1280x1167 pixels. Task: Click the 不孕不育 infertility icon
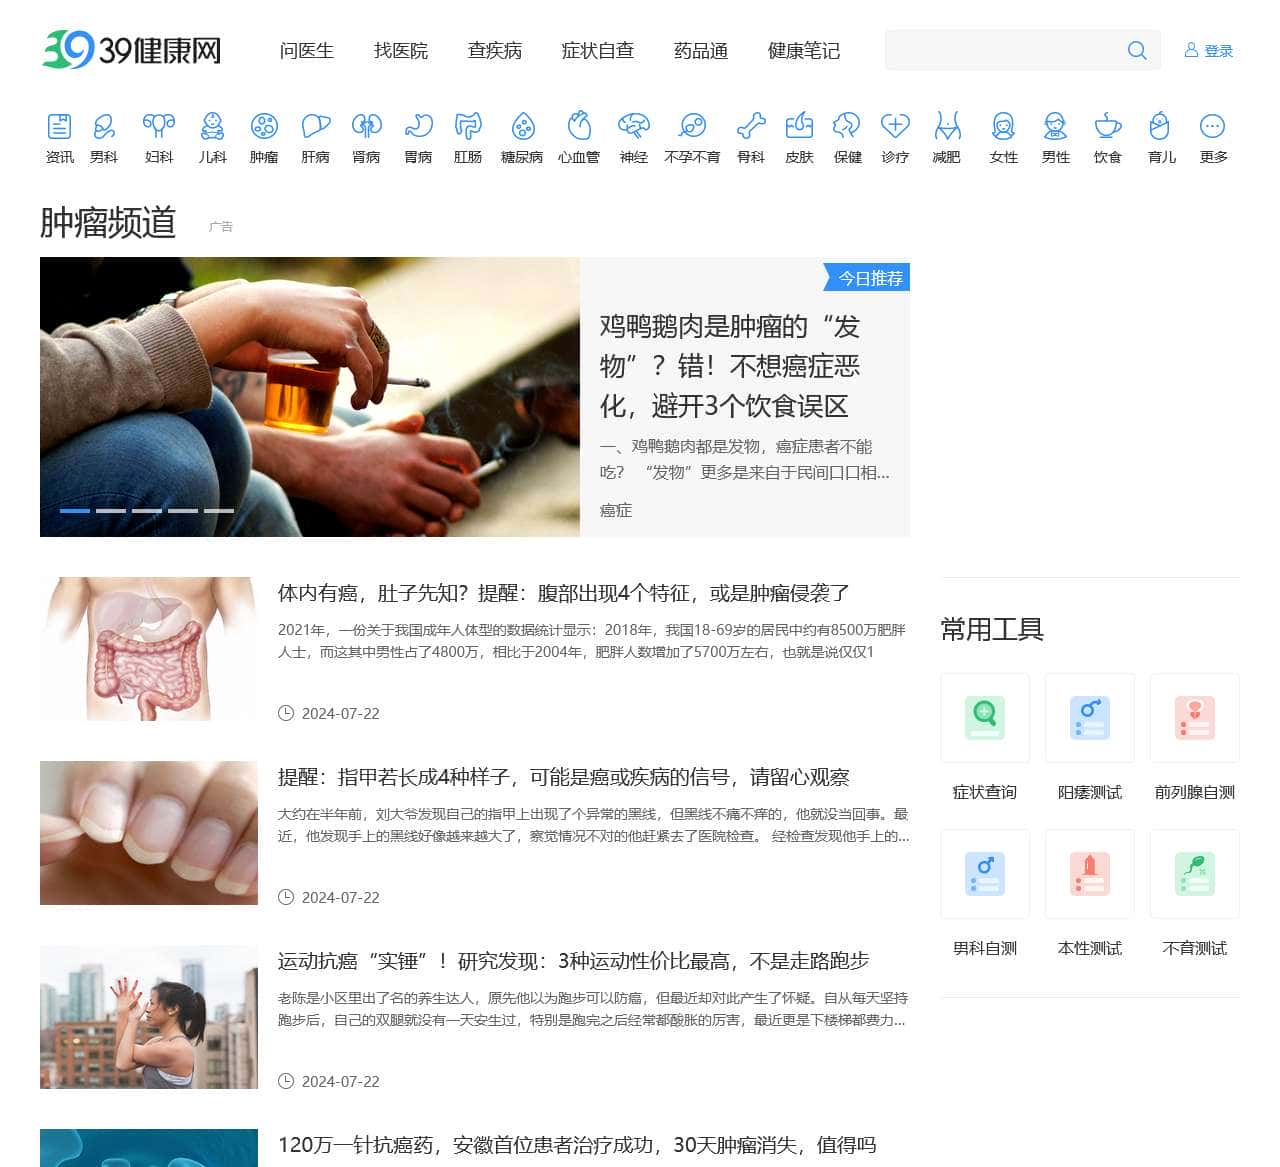pyautogui.click(x=692, y=126)
